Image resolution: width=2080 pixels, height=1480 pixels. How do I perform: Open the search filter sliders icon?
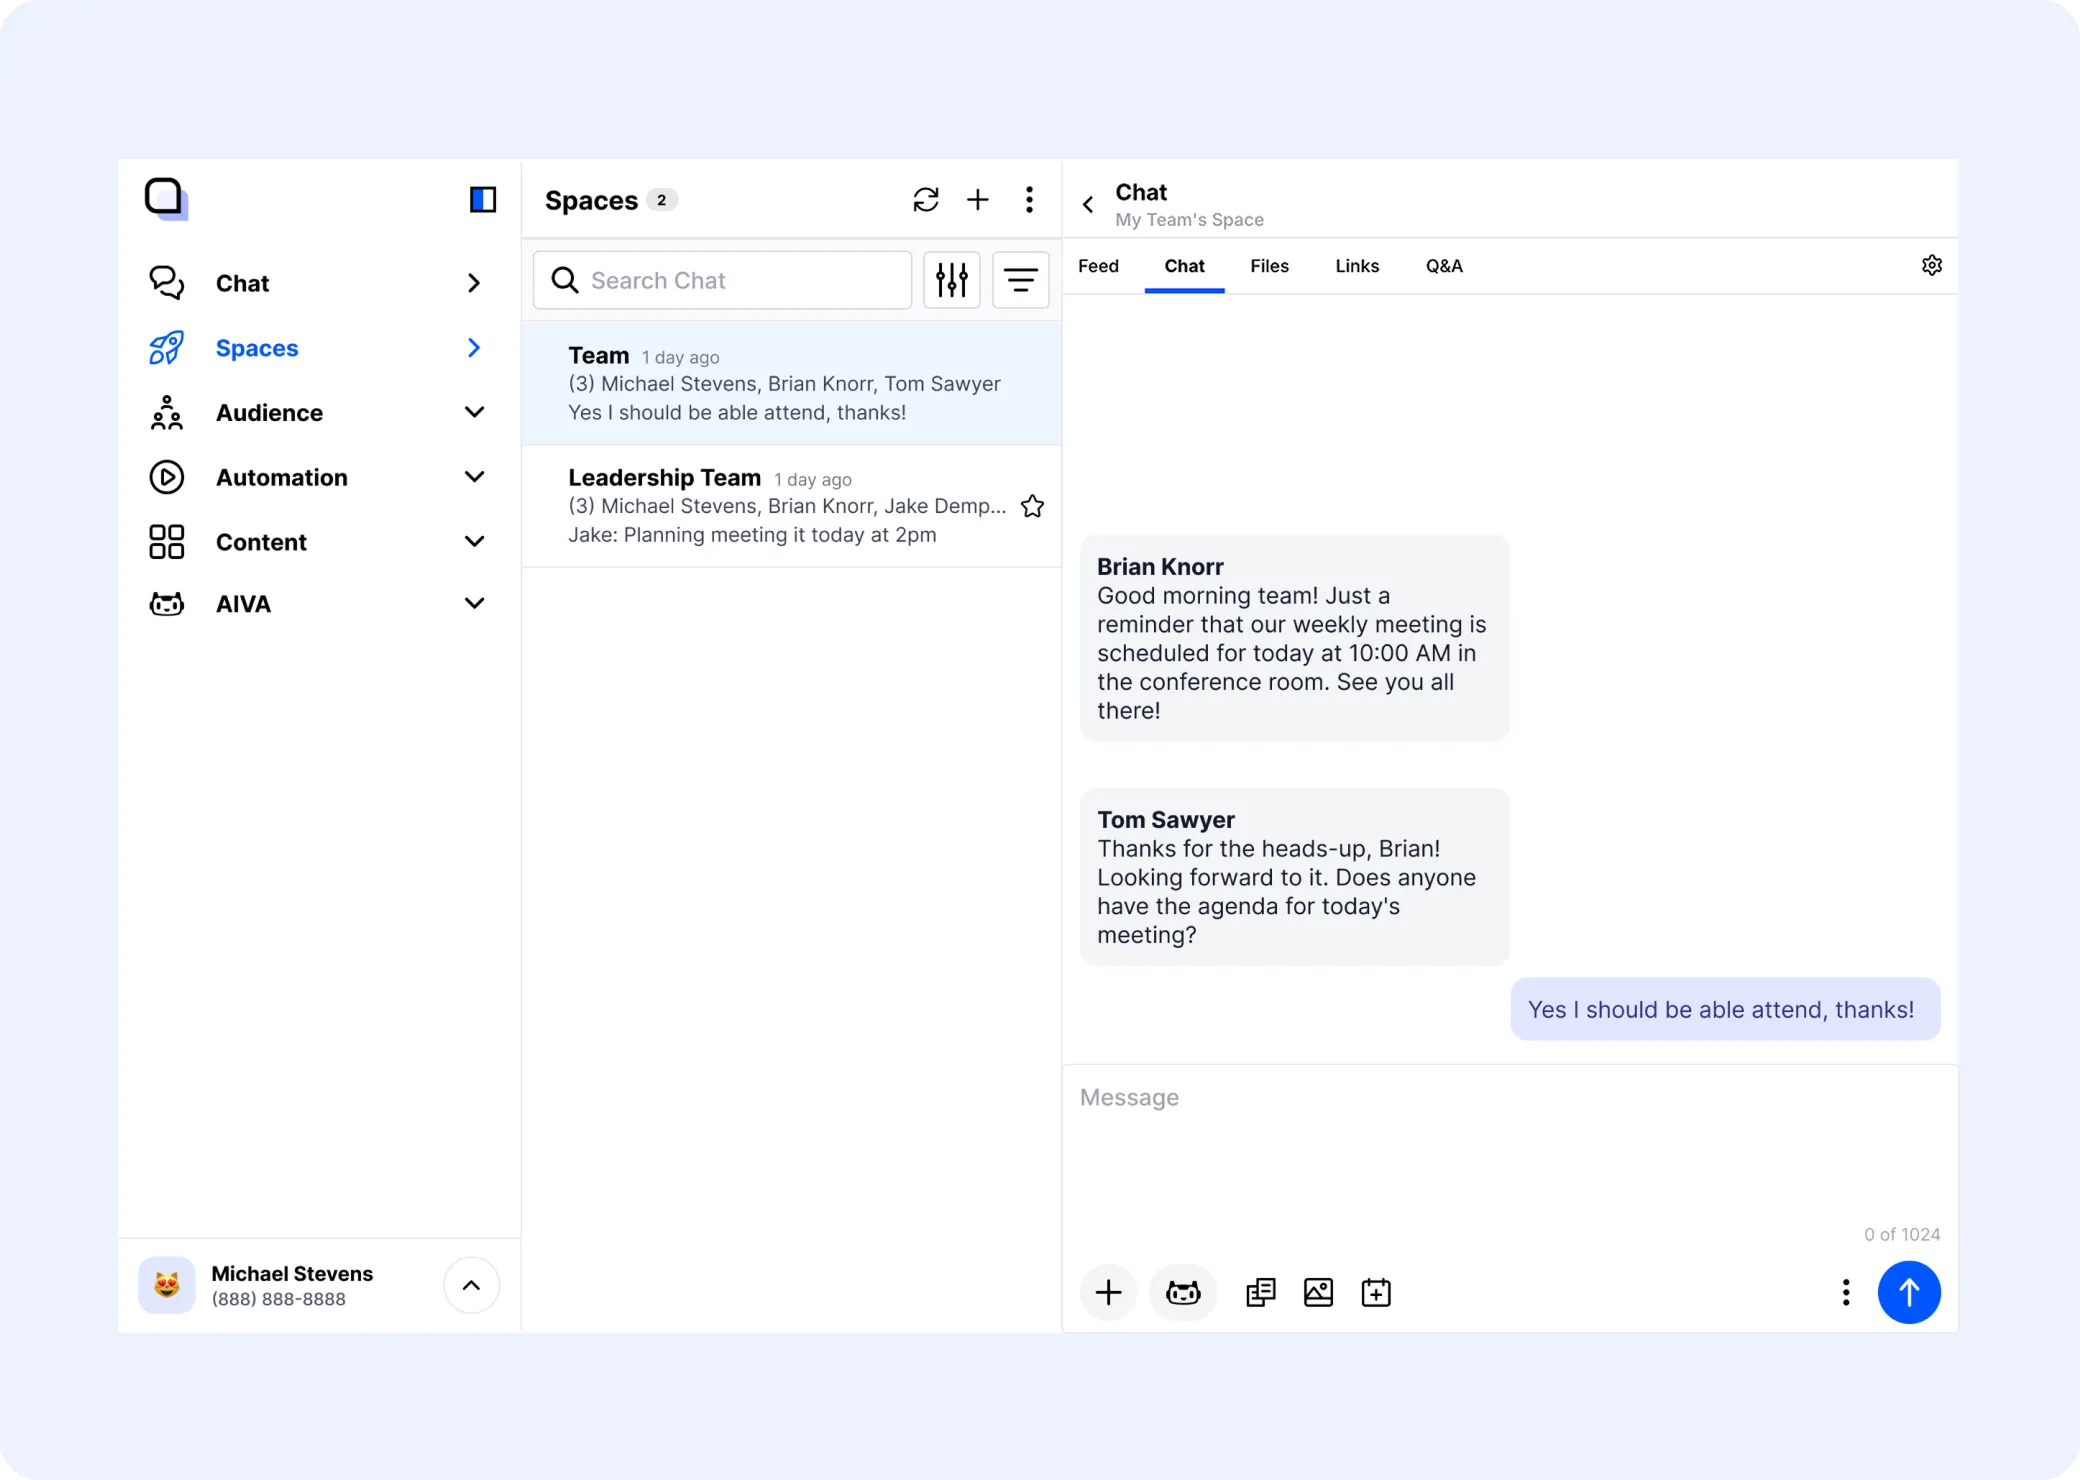point(951,280)
